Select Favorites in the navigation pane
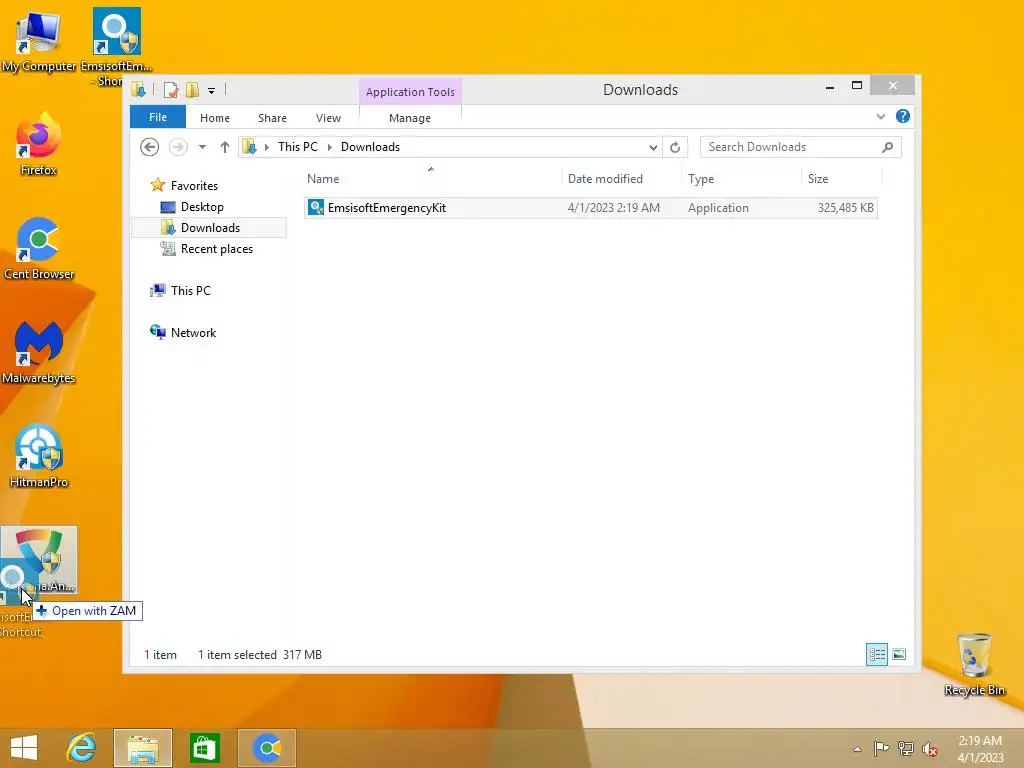The width and height of the screenshot is (1024, 768). pos(194,185)
